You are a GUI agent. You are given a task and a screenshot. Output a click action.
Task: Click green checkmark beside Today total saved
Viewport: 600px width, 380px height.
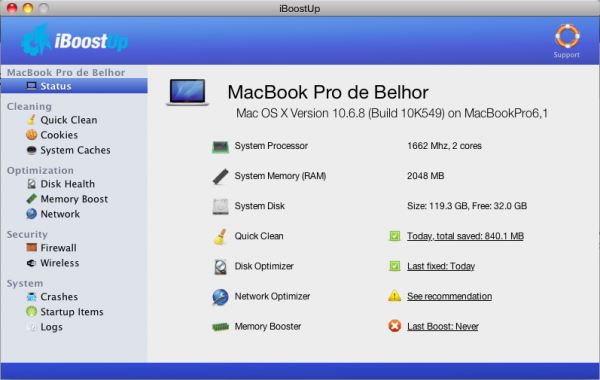[x=395, y=236]
